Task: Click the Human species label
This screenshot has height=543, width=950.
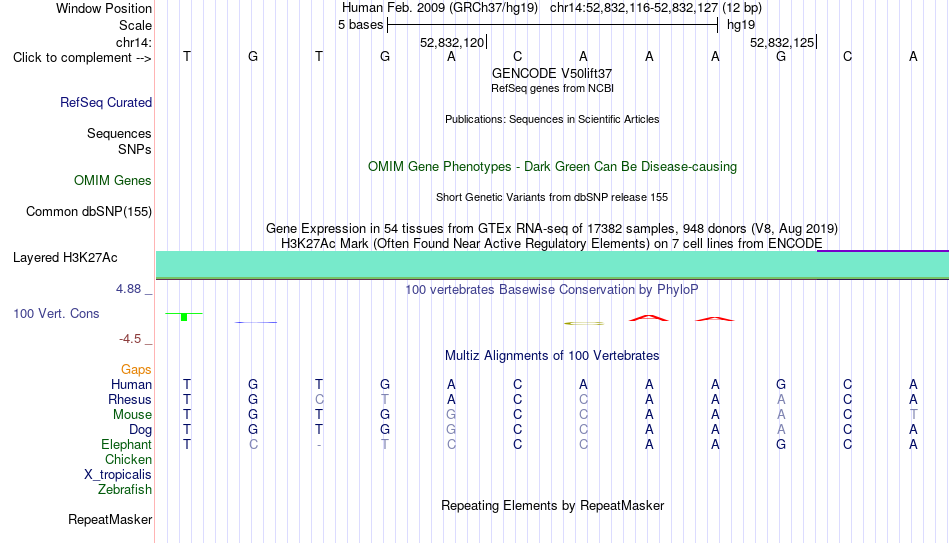Action: [x=131, y=385]
